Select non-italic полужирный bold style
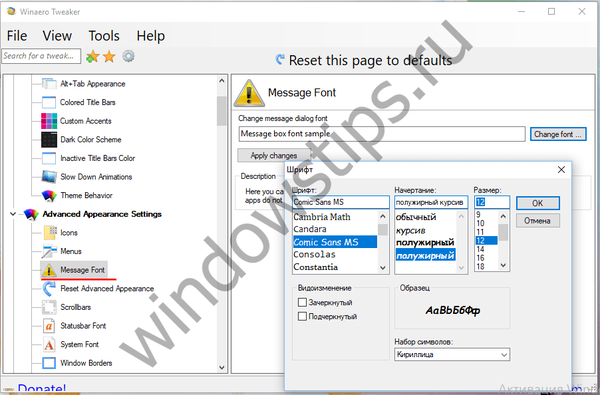 tap(426, 243)
